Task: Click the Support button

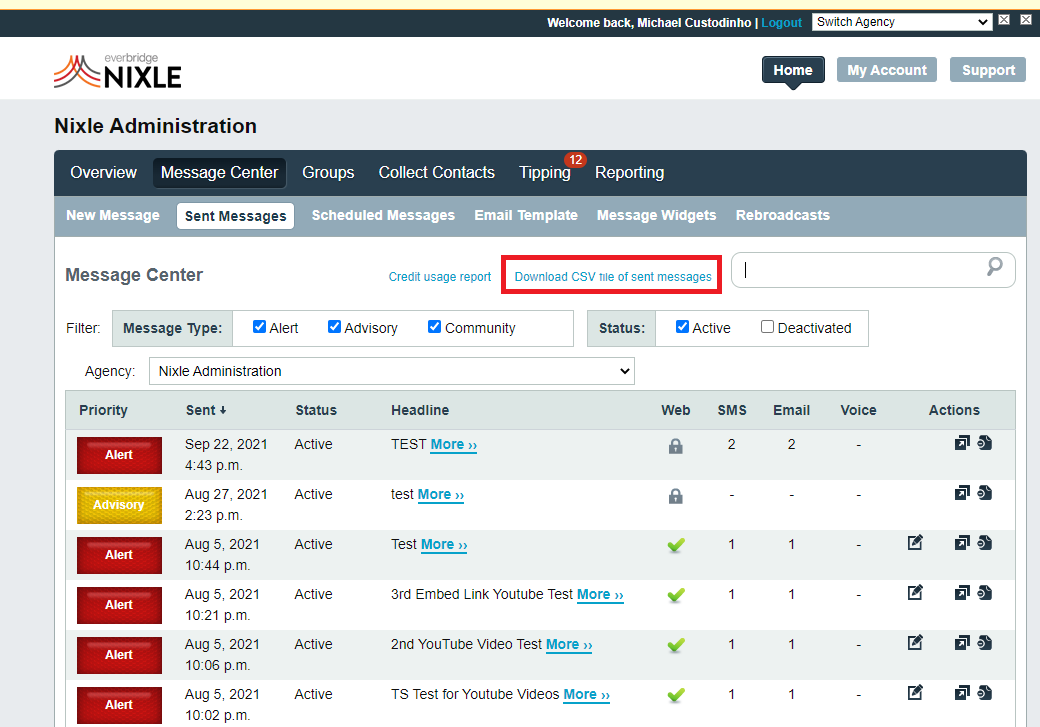Action: (988, 70)
